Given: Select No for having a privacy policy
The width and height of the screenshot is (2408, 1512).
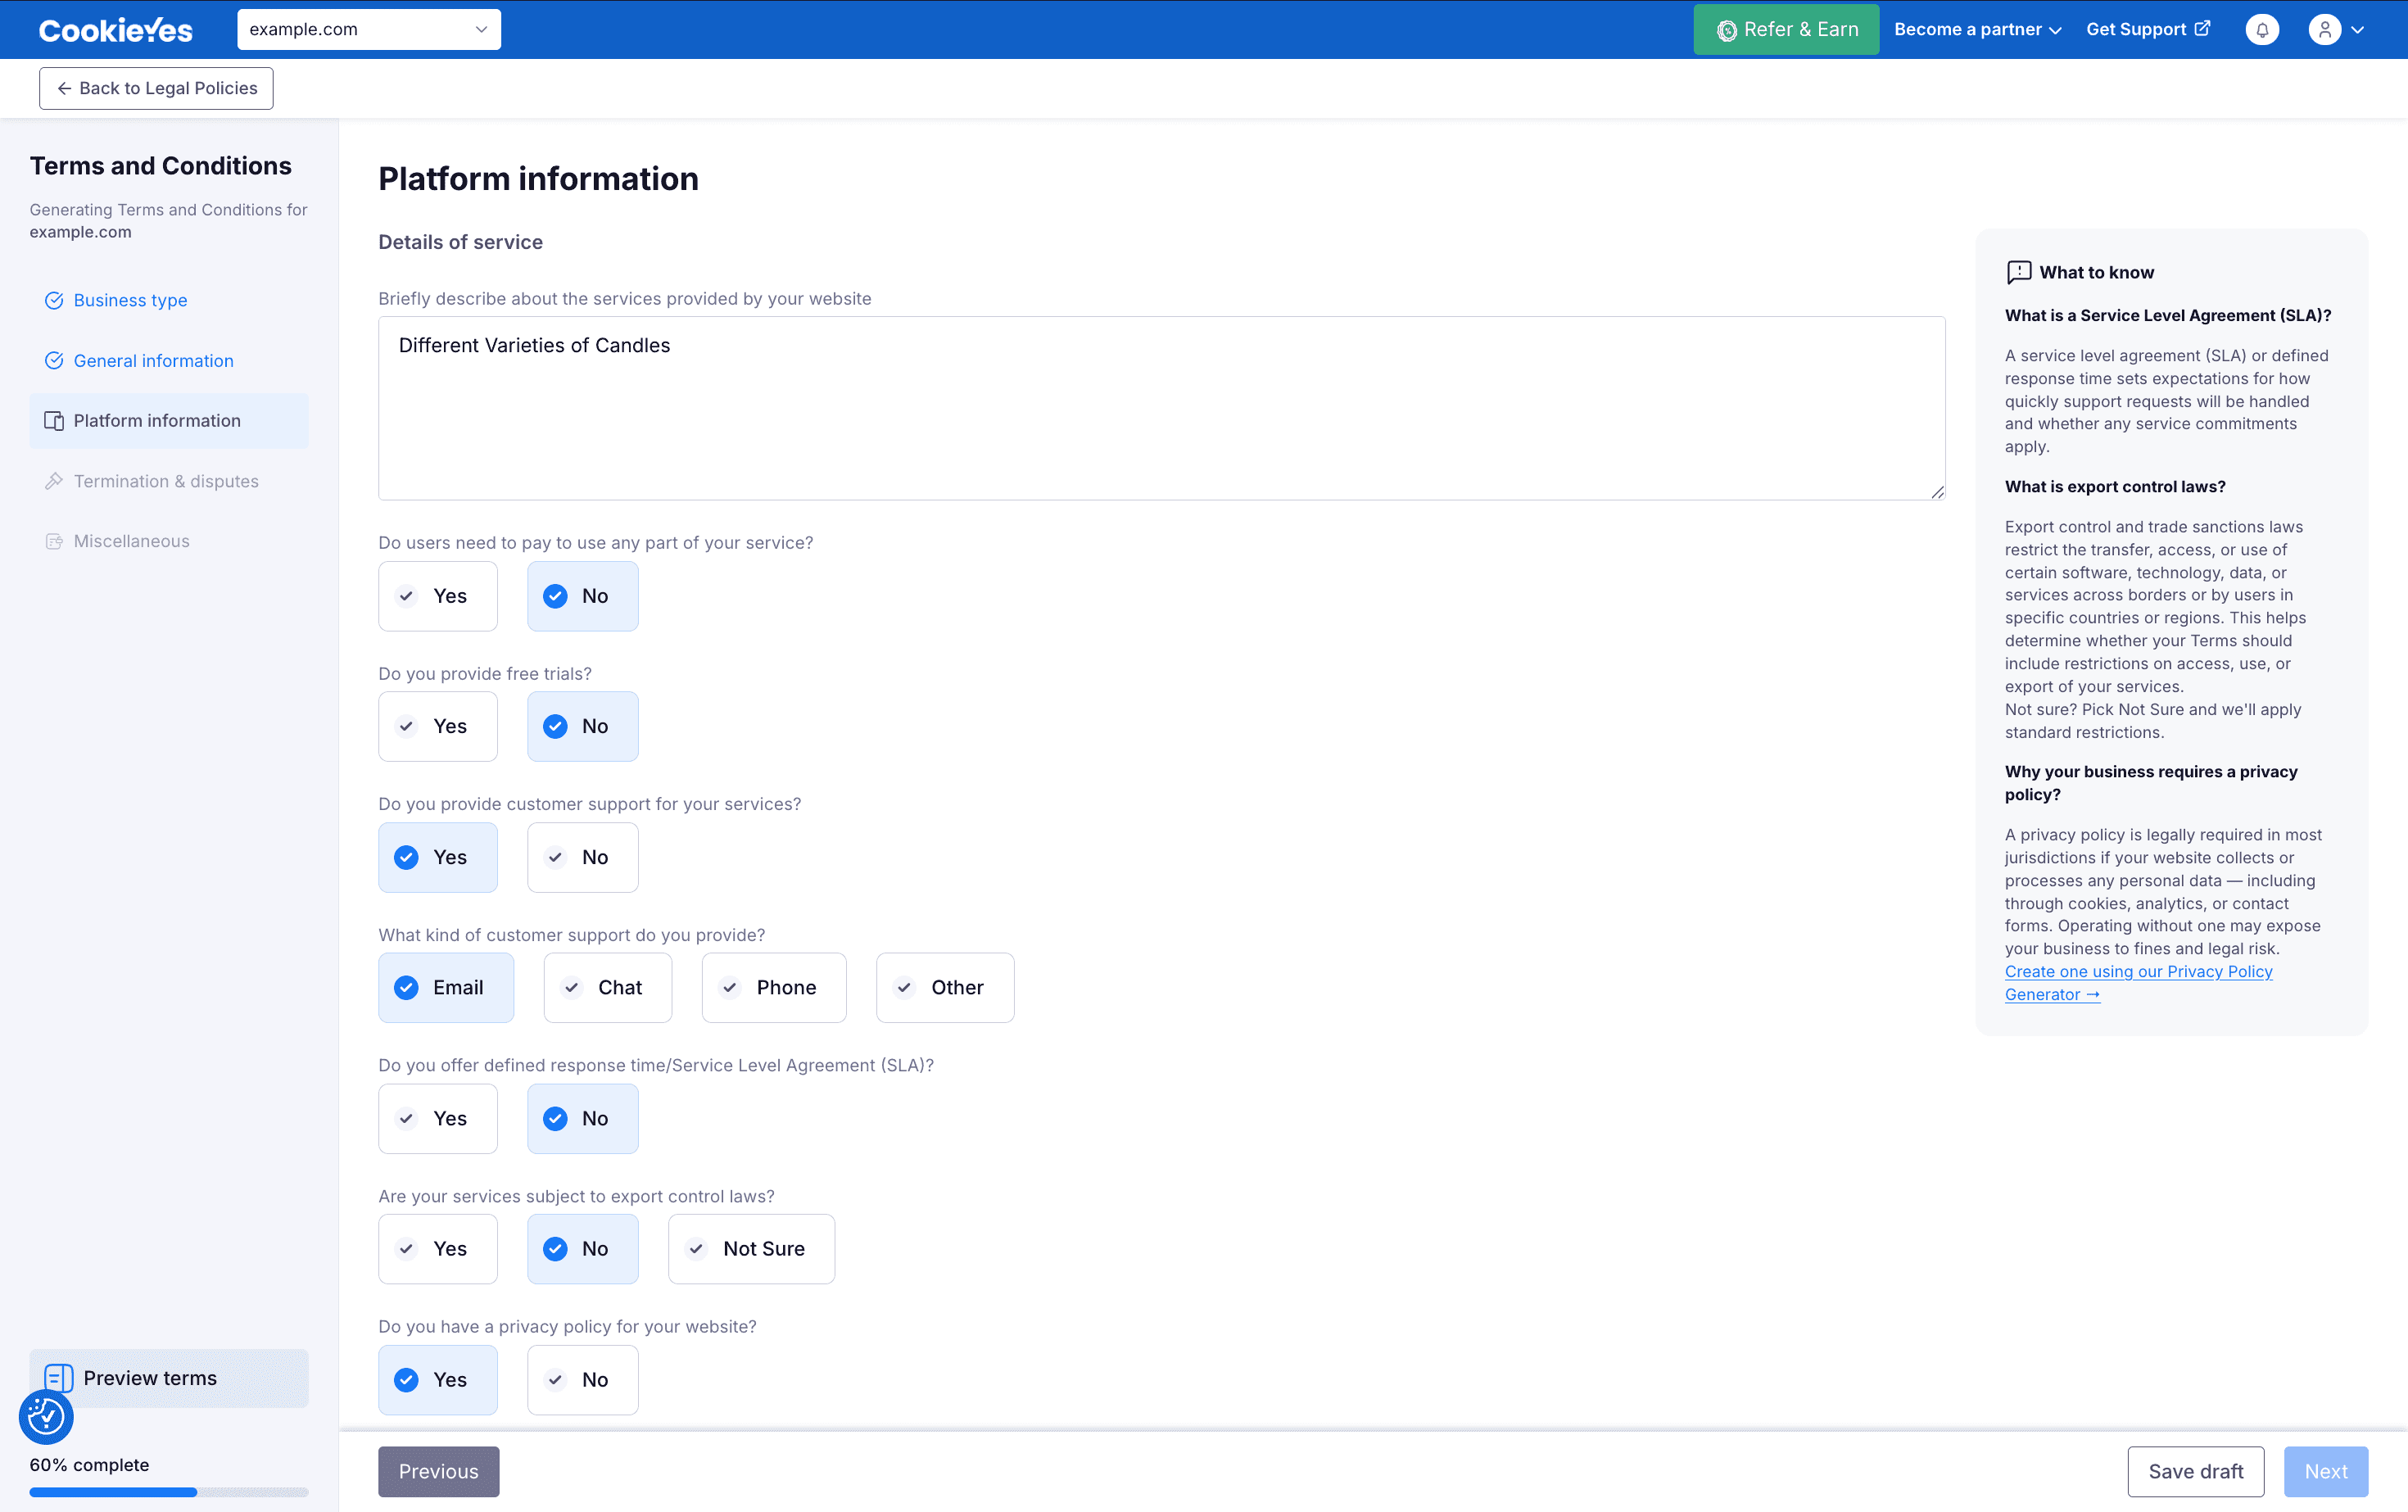Looking at the screenshot, I should tap(583, 1380).
